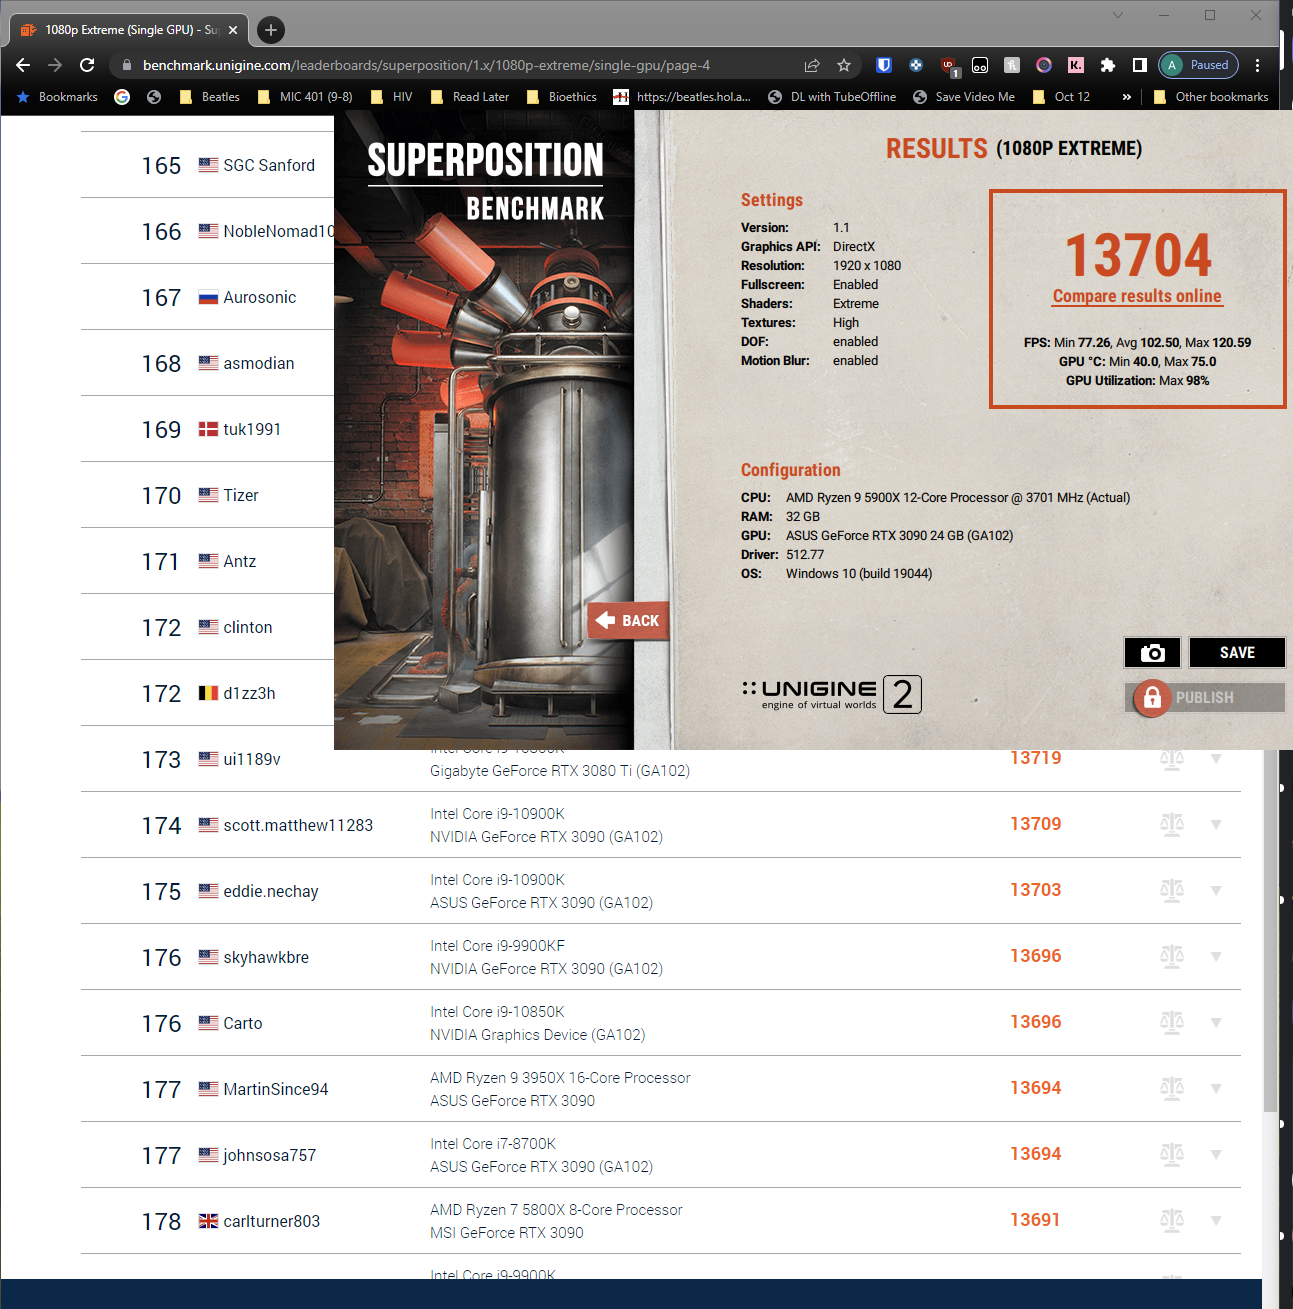Click username SGC Sanford
The height and width of the screenshot is (1309, 1293).
pos(269,165)
